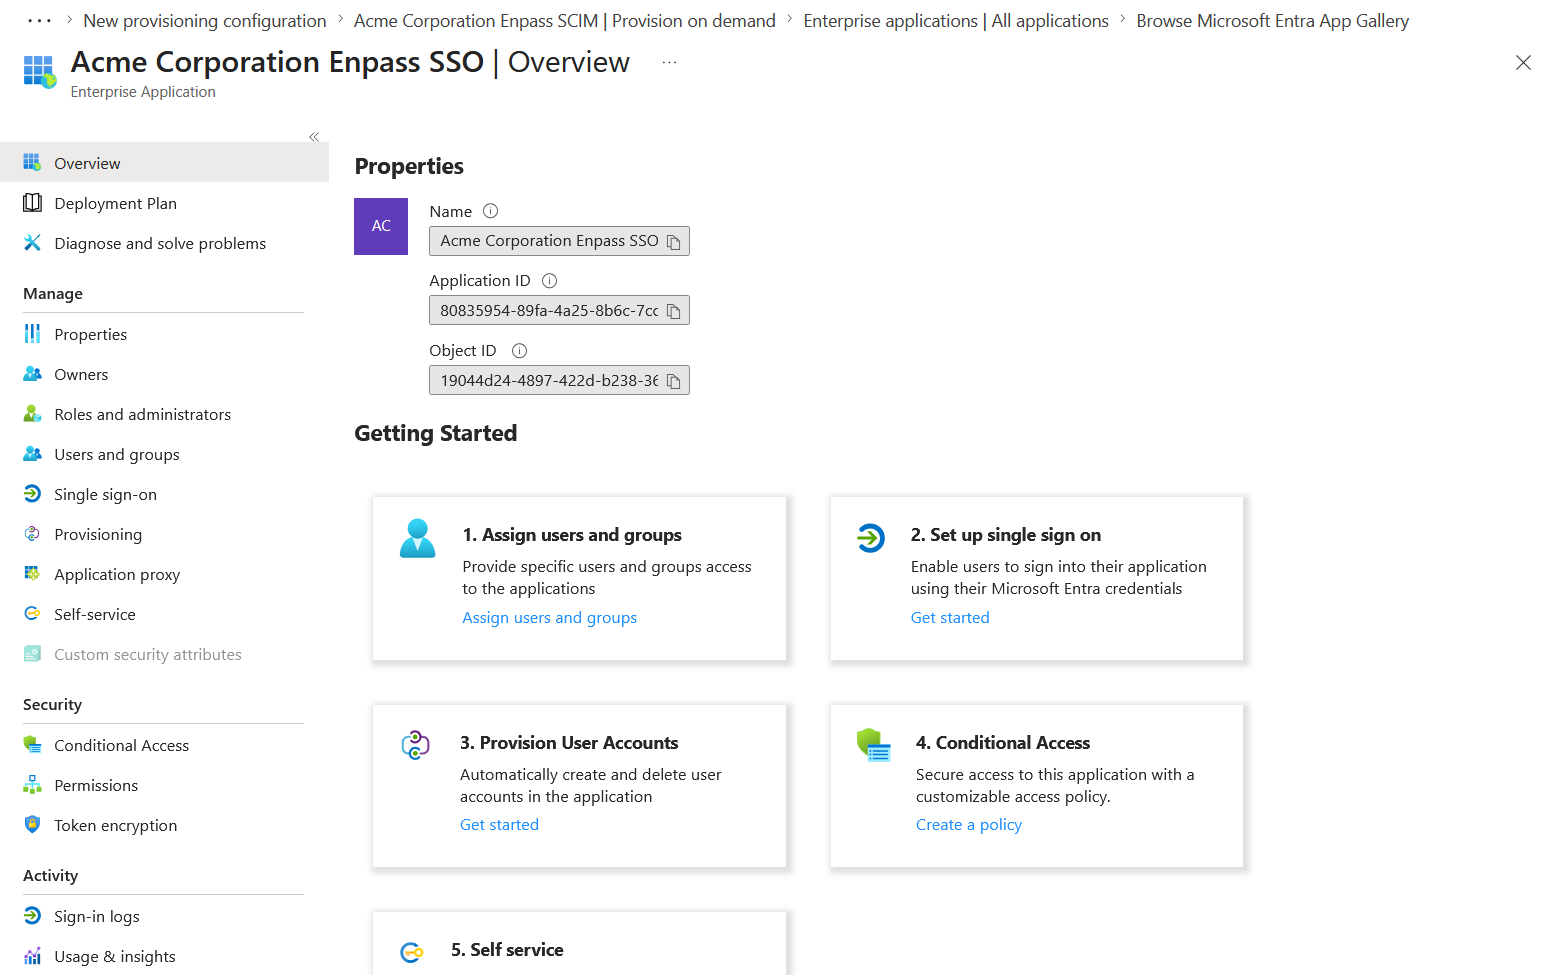Select the Object ID field
Screen dimensions: 1567x975
click(x=559, y=381)
